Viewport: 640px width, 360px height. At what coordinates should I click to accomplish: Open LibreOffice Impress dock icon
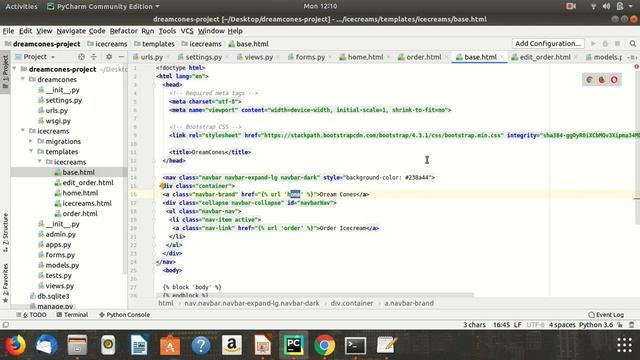[263, 345]
